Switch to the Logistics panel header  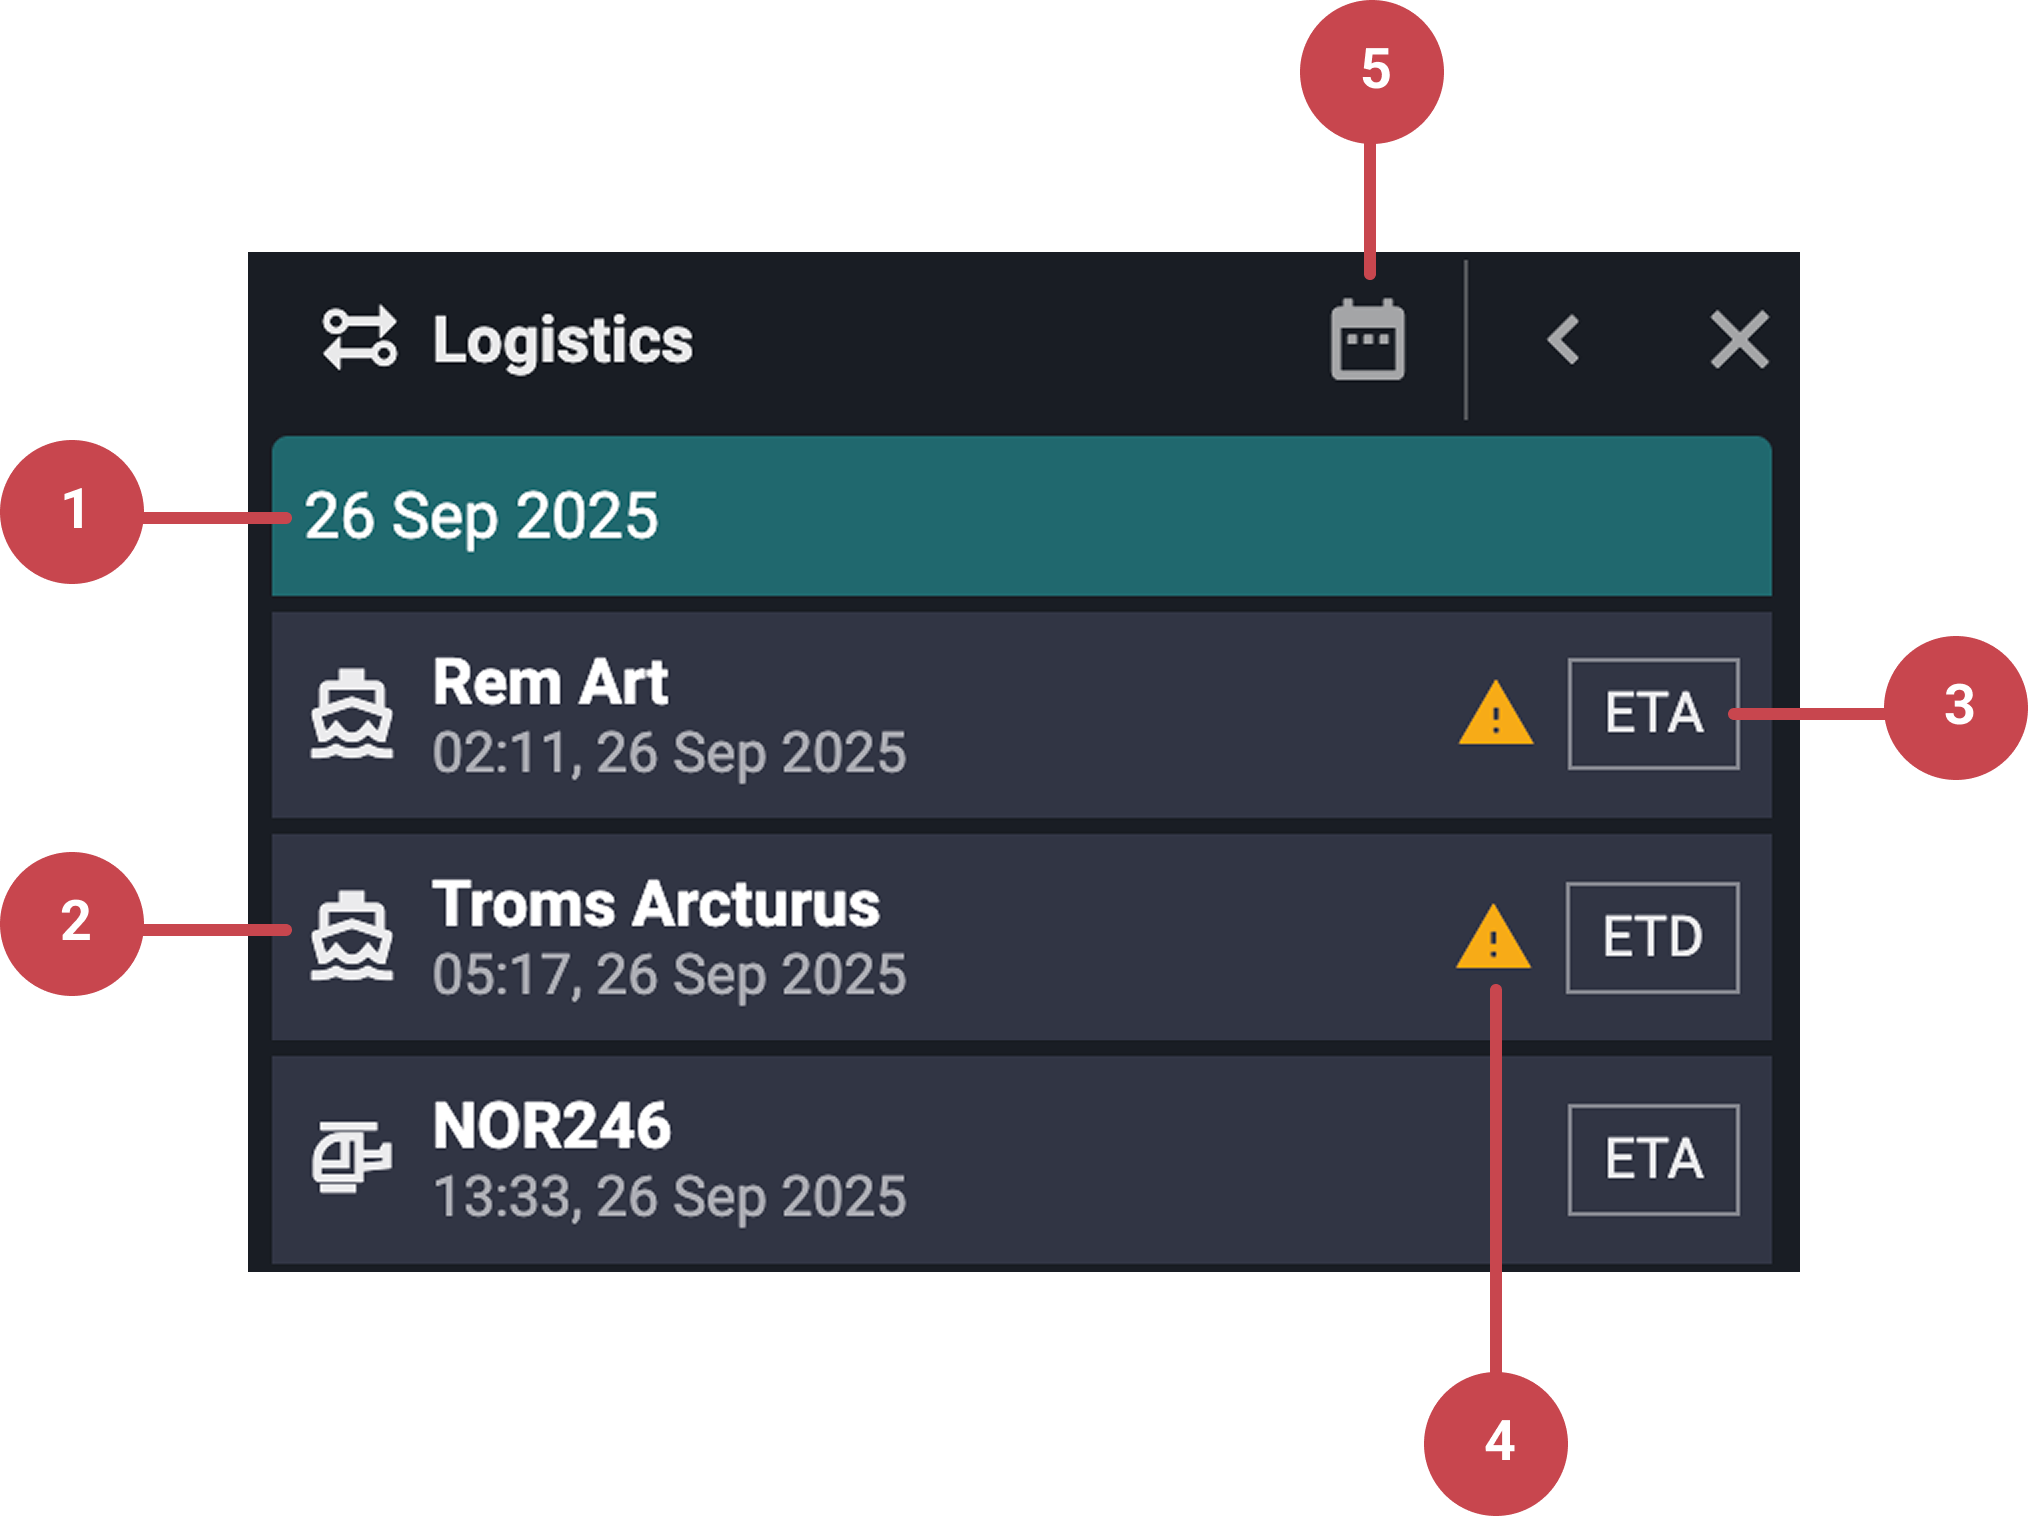pyautogui.click(x=560, y=340)
